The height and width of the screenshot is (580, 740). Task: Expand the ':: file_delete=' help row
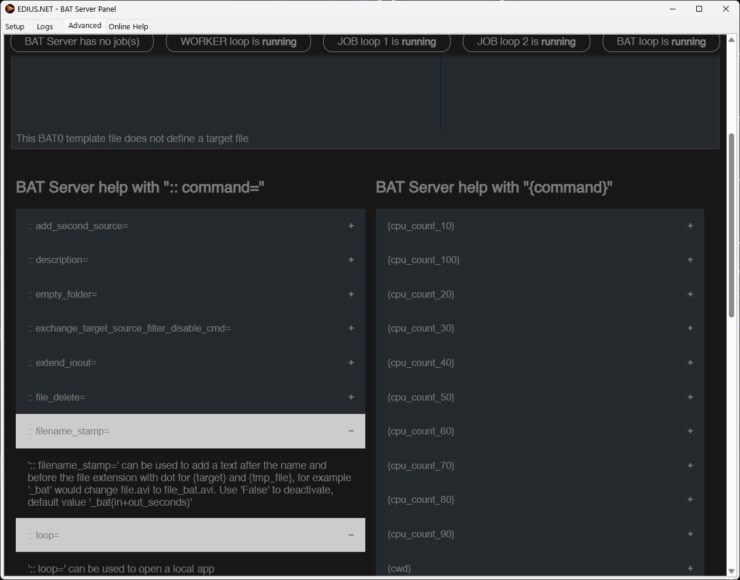190,397
